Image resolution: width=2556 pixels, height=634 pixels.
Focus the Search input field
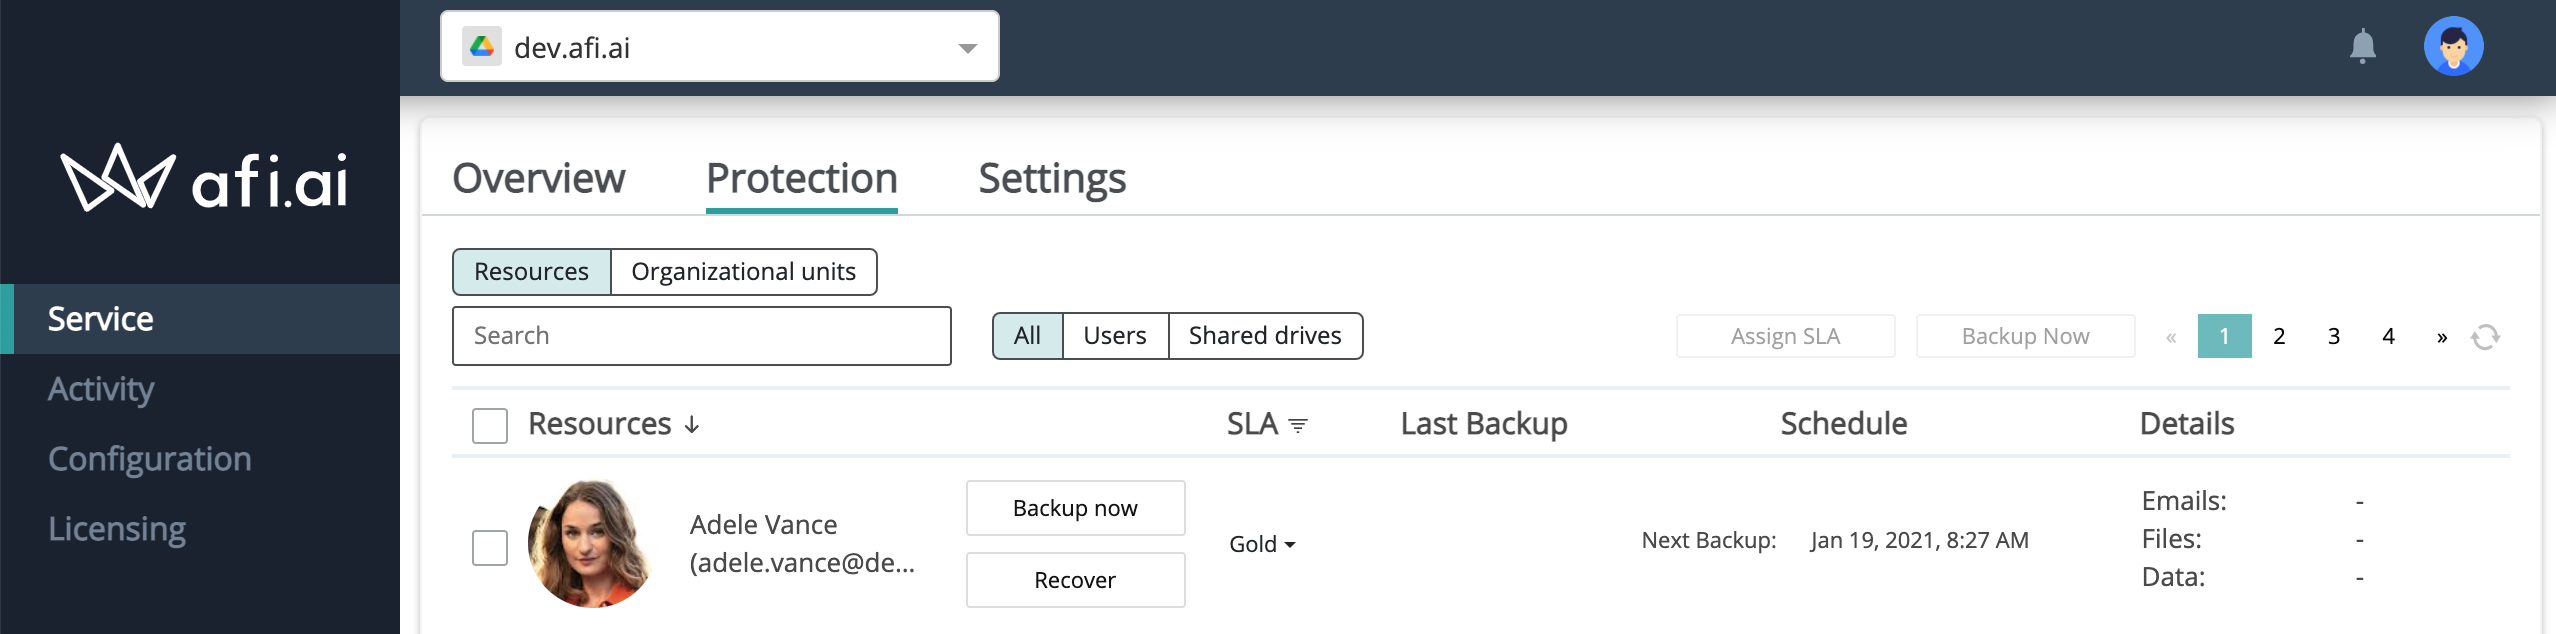pos(701,336)
